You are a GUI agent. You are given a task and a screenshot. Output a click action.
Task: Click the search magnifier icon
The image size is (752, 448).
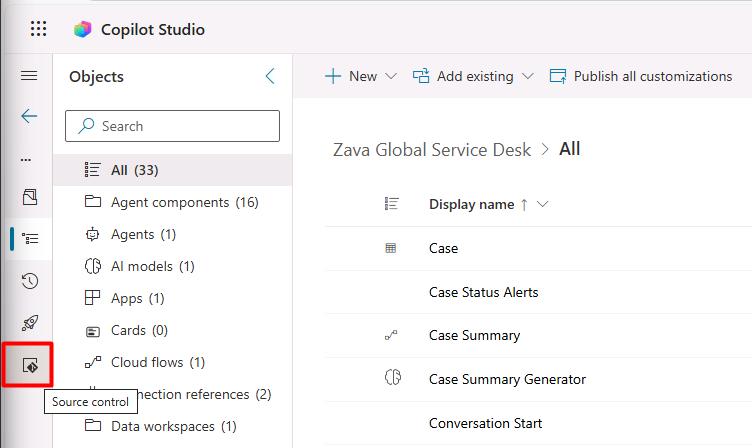(x=86, y=125)
